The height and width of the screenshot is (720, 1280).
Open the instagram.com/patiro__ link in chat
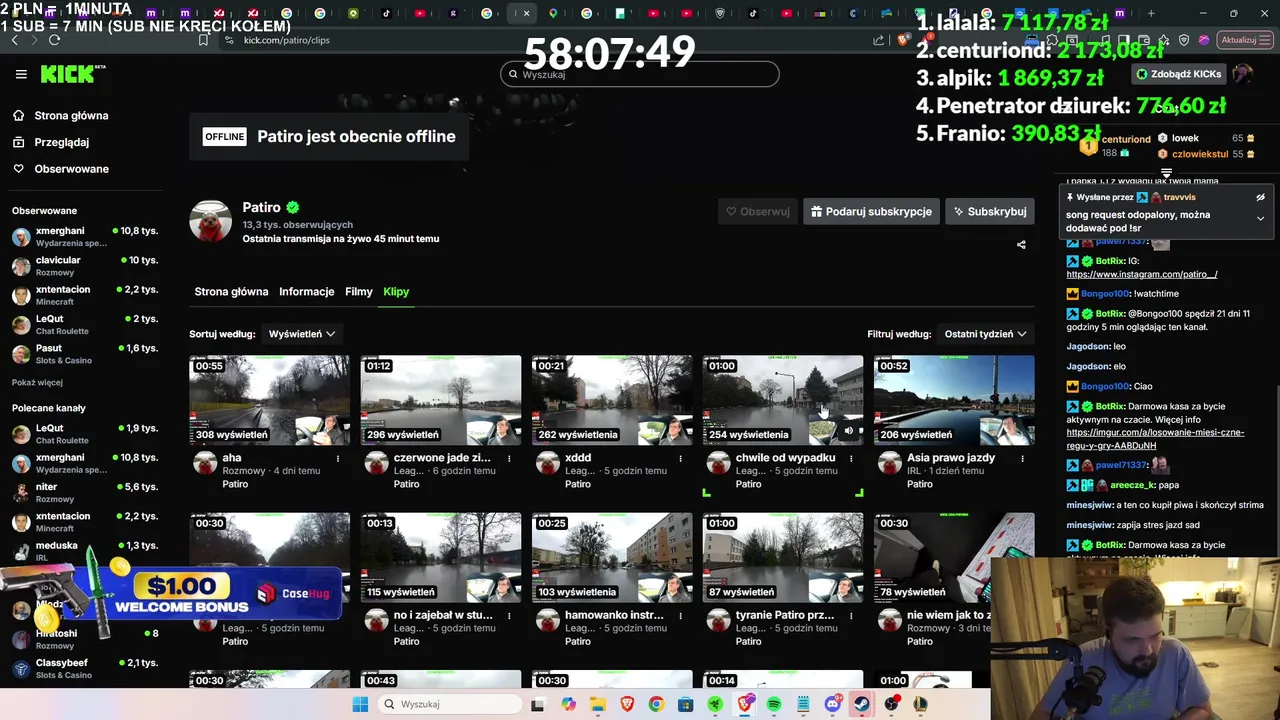pos(1141,274)
